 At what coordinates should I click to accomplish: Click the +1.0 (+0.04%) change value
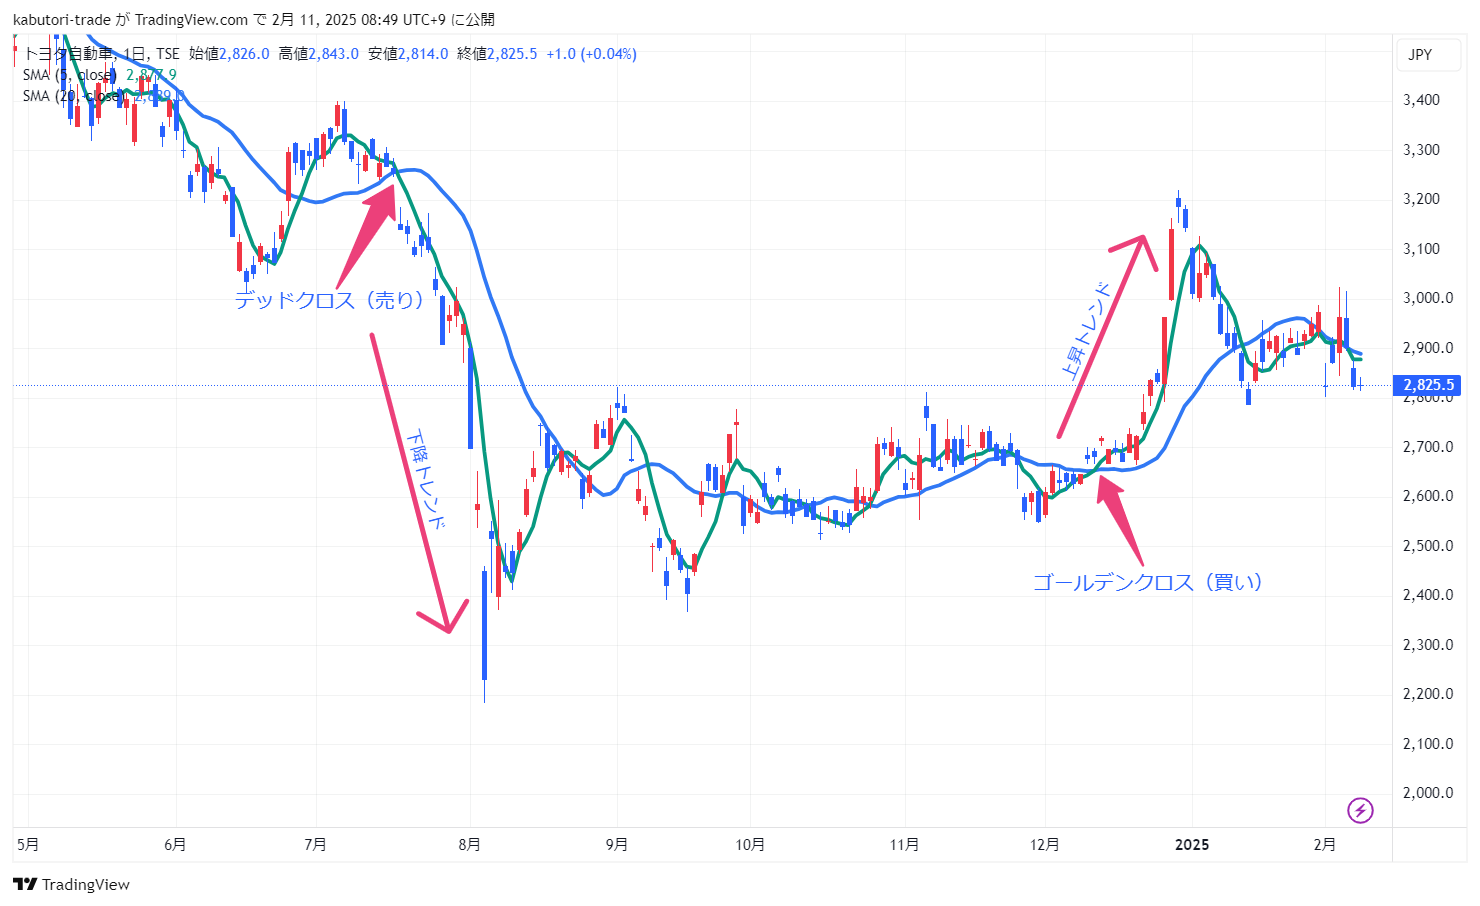591,54
